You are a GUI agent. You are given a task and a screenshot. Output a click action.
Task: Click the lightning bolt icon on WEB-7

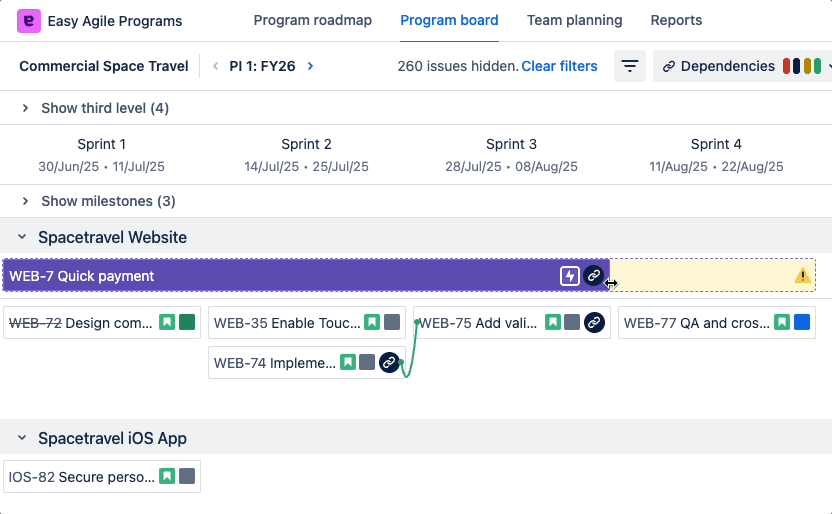click(569, 276)
